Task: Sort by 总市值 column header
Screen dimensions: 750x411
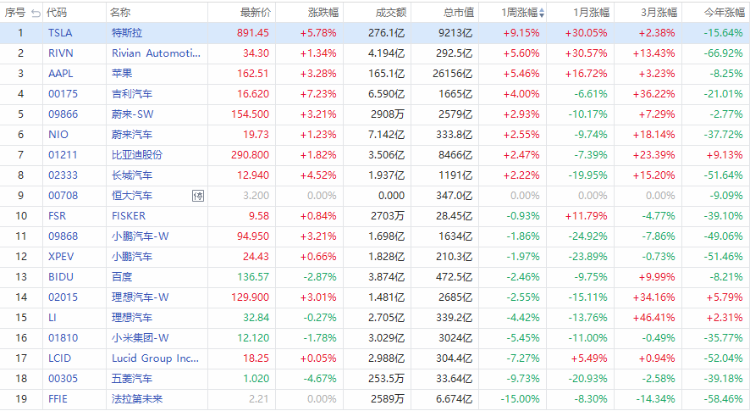Action: (x=457, y=13)
